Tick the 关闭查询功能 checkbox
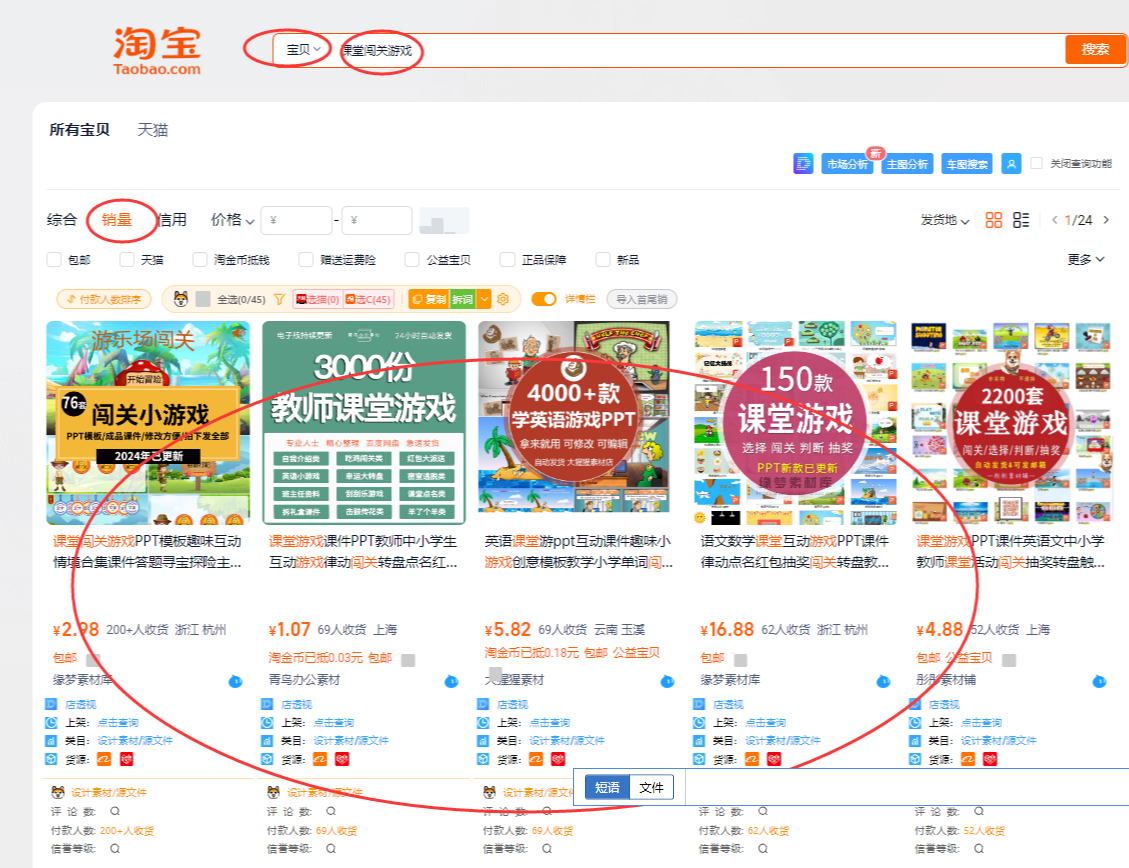This screenshot has height=868, width=1129. pos(1037,164)
